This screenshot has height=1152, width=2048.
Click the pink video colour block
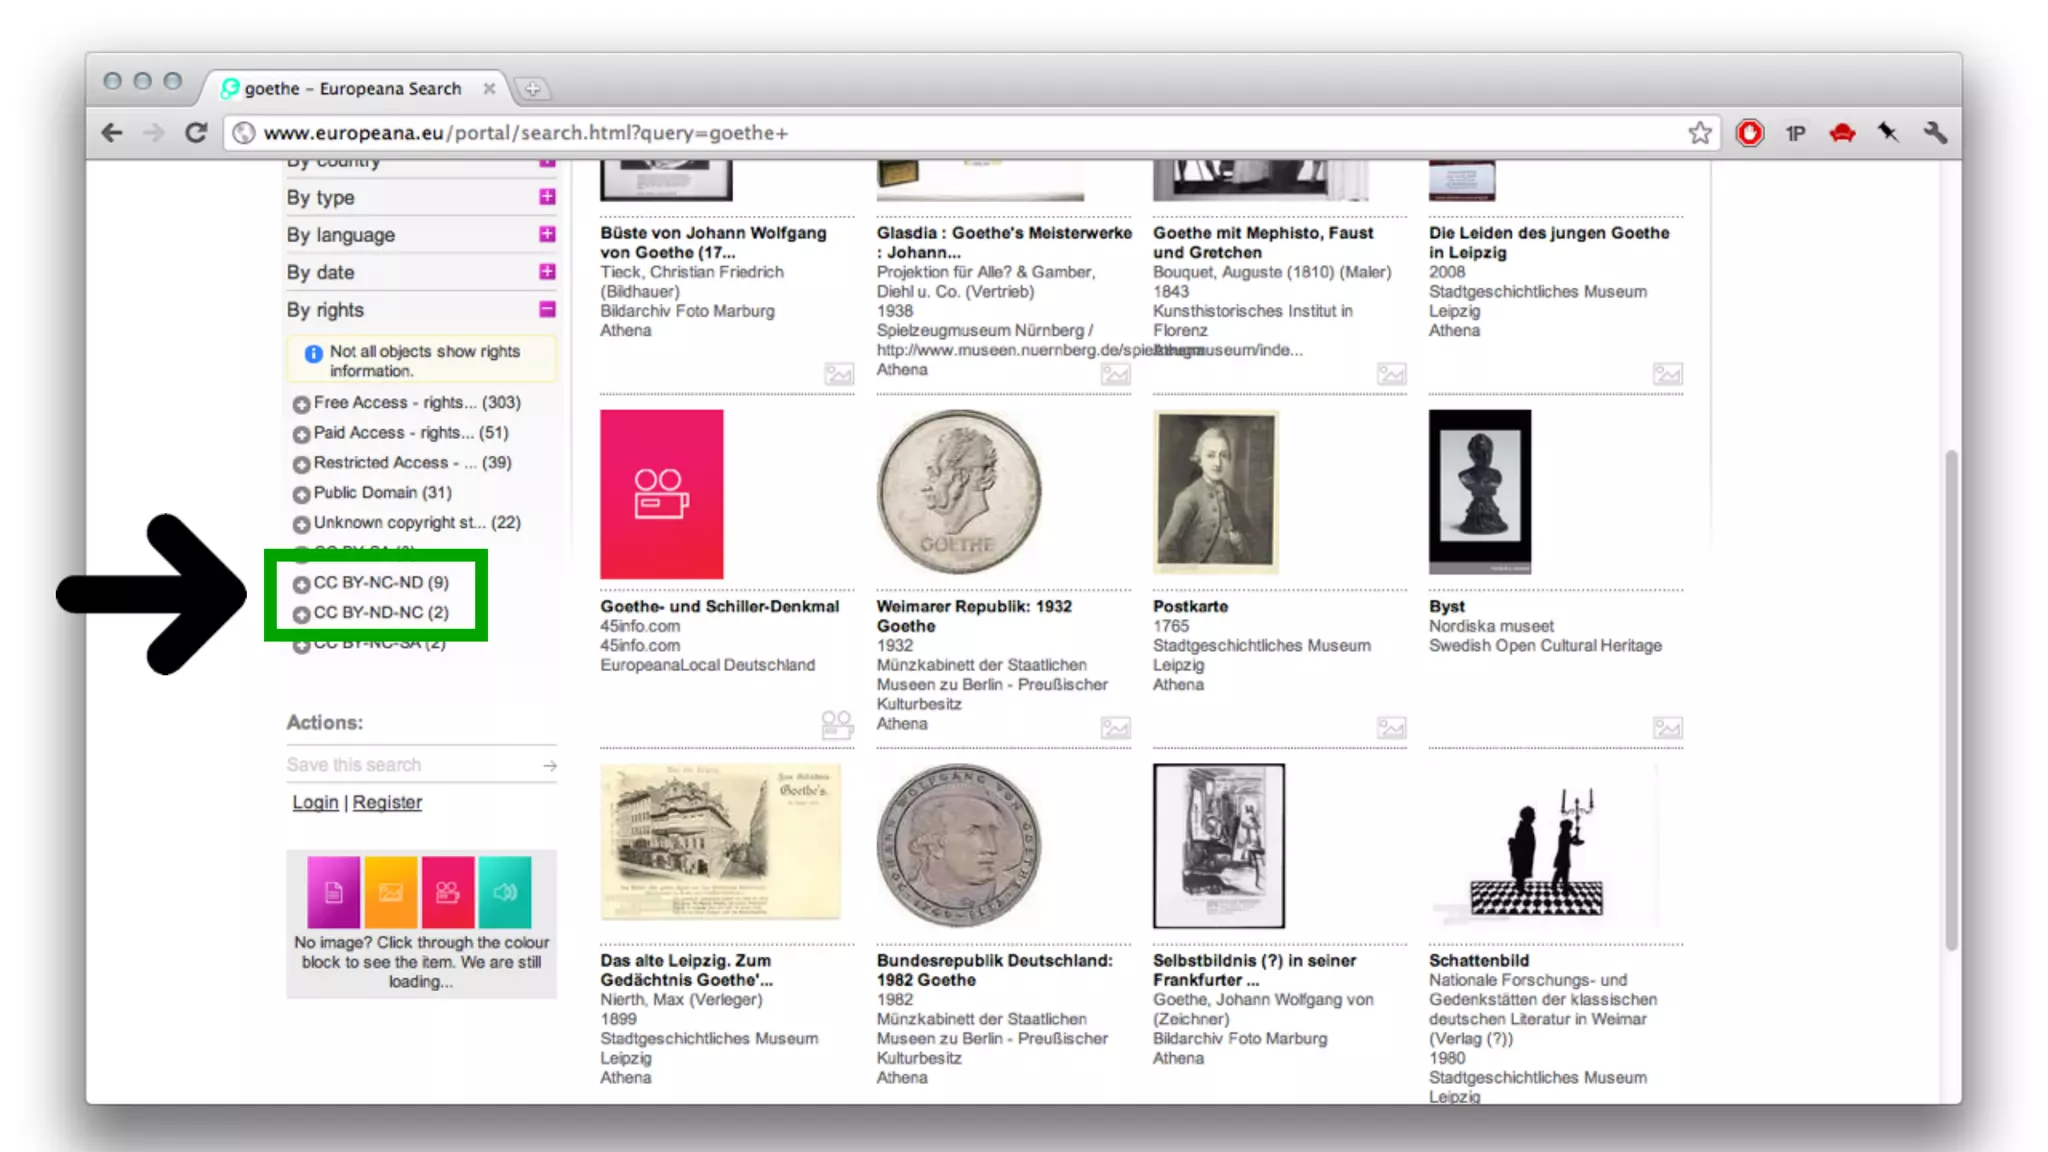[447, 891]
